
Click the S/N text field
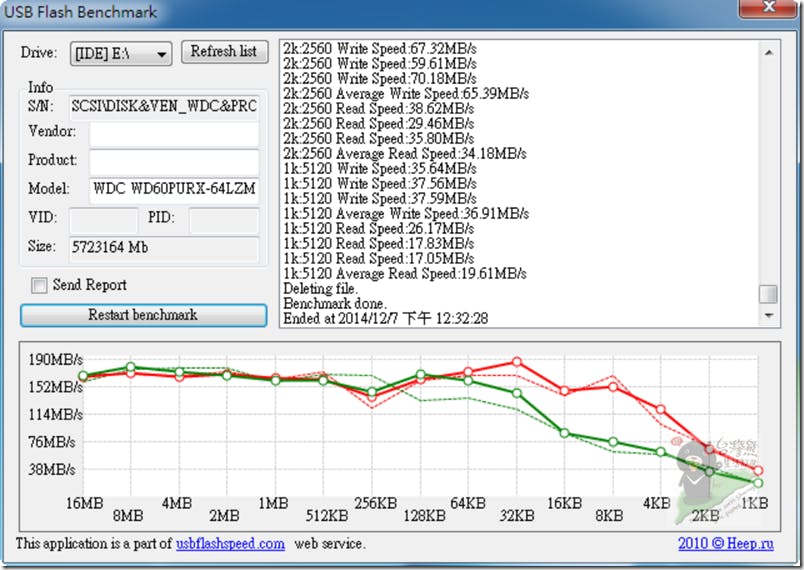pos(164,105)
